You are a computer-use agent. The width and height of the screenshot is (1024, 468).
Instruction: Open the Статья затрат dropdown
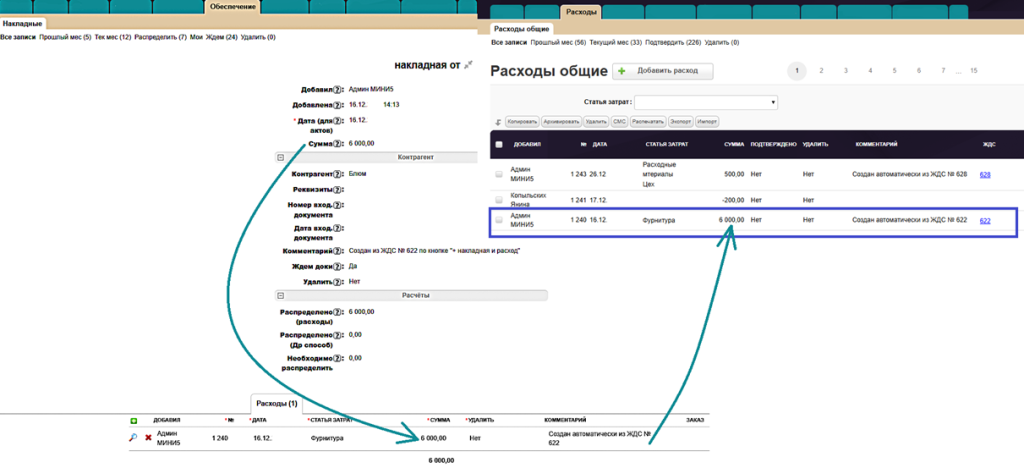(x=706, y=102)
